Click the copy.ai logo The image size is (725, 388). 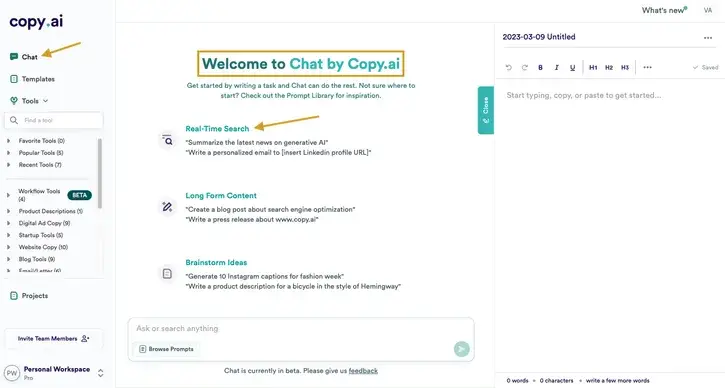tap(36, 22)
